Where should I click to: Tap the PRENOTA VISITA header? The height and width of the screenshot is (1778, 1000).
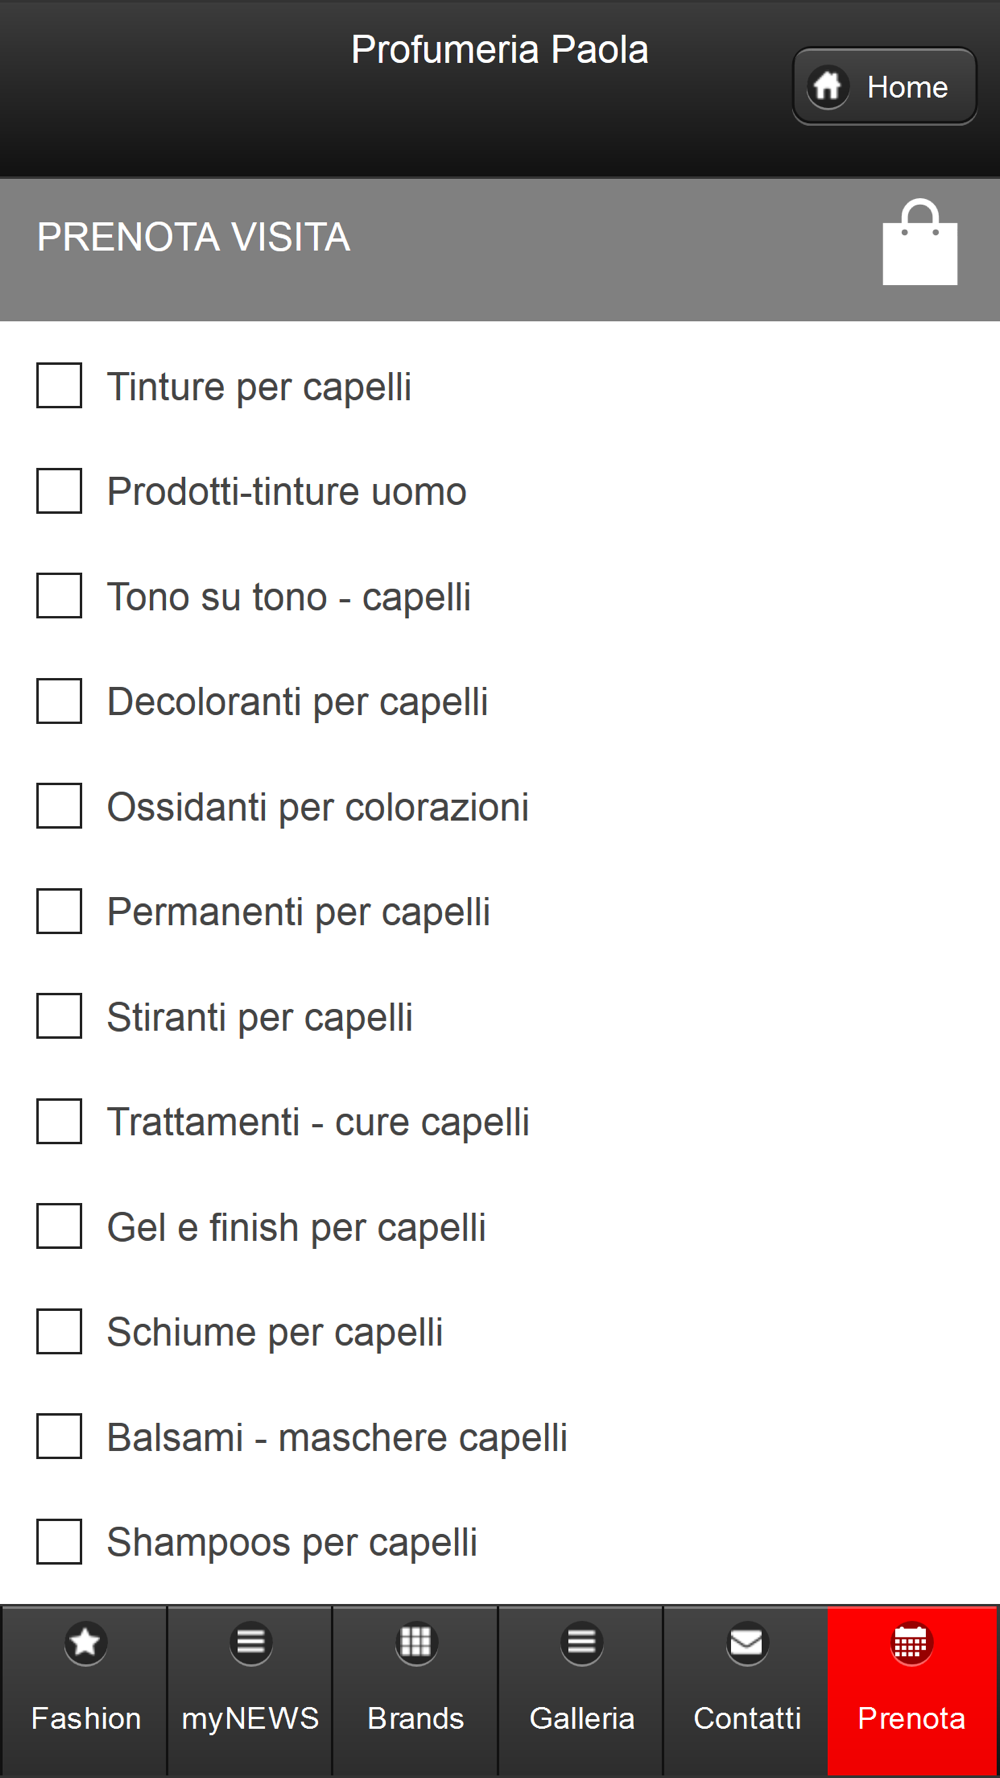[194, 237]
